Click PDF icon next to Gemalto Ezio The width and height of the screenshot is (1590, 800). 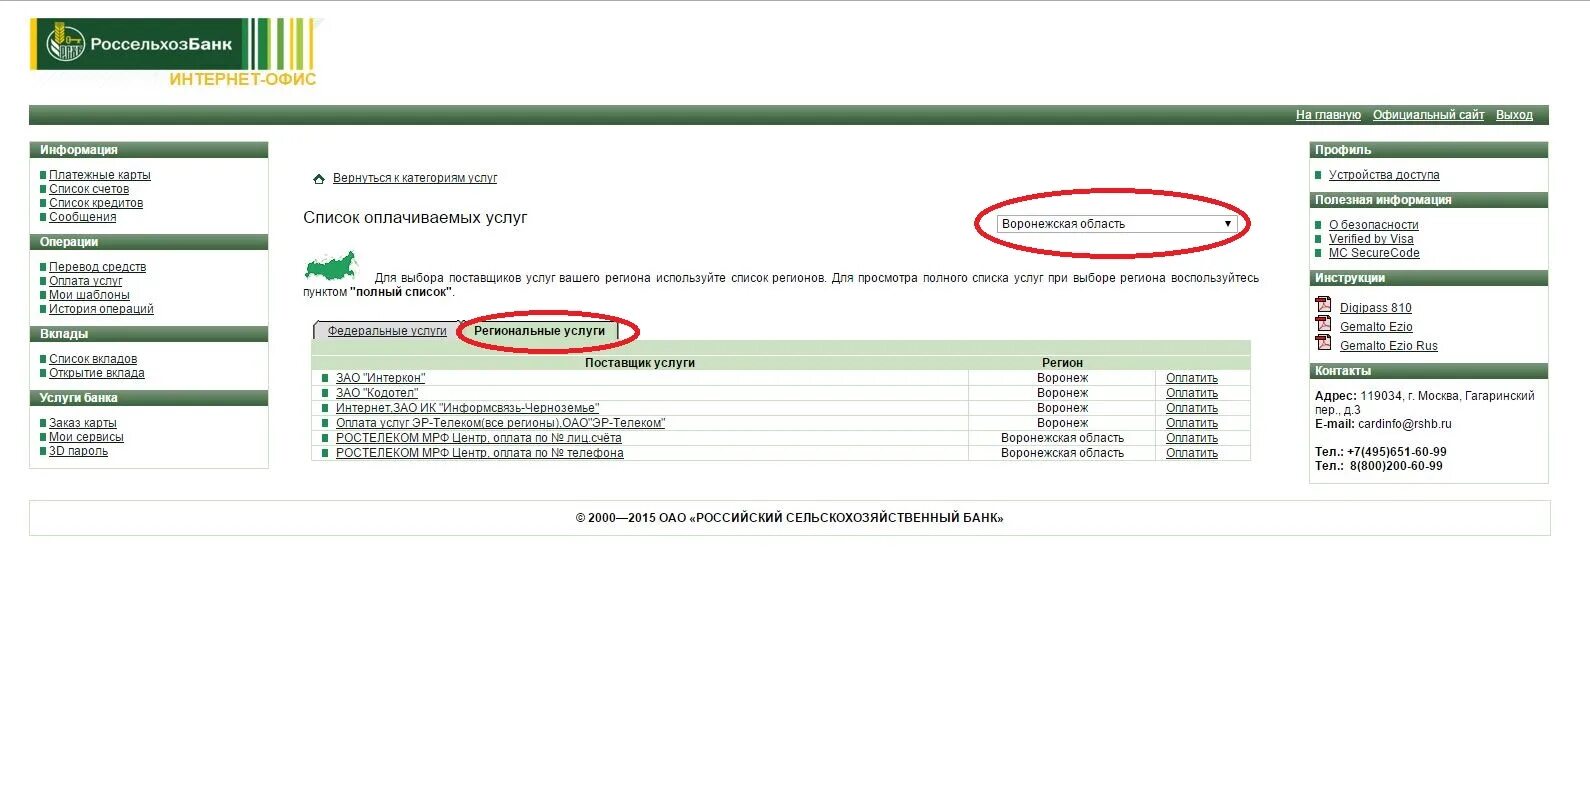pyautogui.click(x=1323, y=324)
